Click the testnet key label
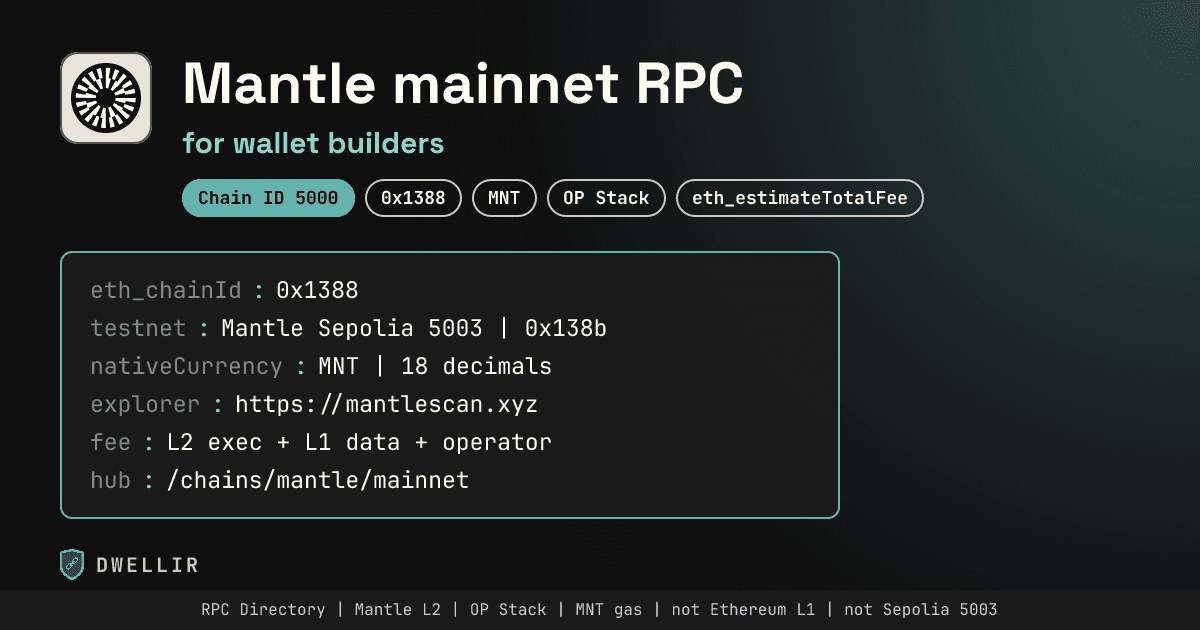The width and height of the screenshot is (1200, 630). pyautogui.click(x=138, y=329)
